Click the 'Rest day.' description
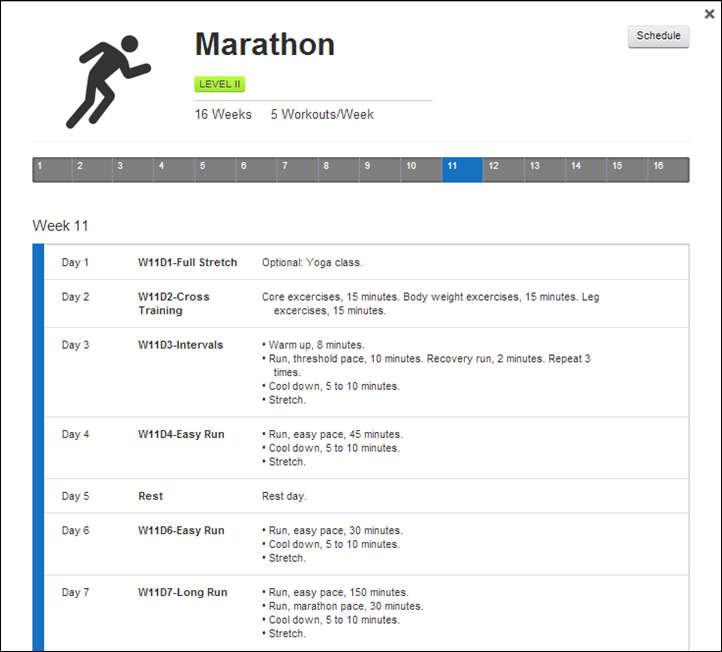The width and height of the screenshot is (722, 652). click(x=284, y=496)
